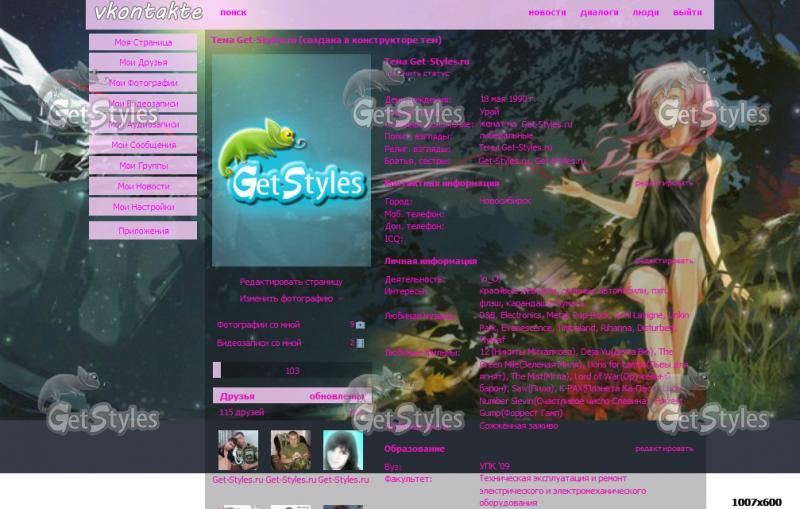Open the поиск search link
Image resolution: width=800 pixels, height=509 pixels.
tap(233, 12)
